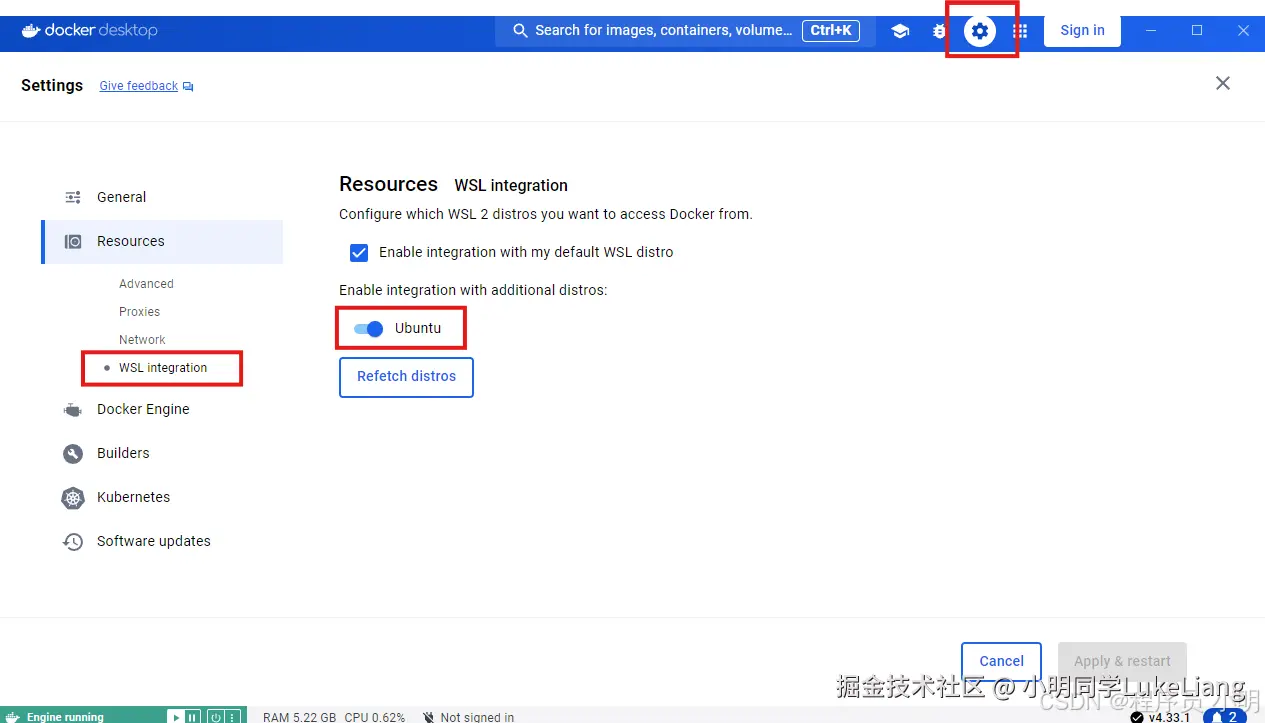This screenshot has width=1265, height=723.
Task: Click the whale icon in the Engine running status
Action: click(12, 717)
